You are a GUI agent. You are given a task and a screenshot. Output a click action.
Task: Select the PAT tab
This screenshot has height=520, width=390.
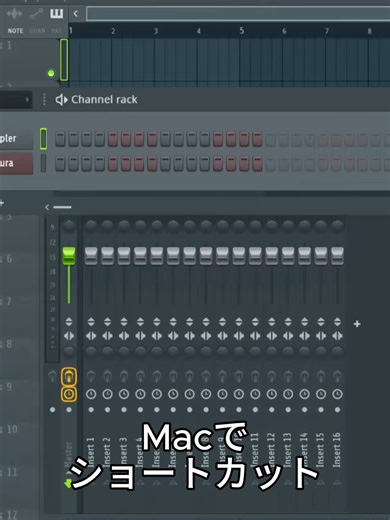(x=56, y=31)
